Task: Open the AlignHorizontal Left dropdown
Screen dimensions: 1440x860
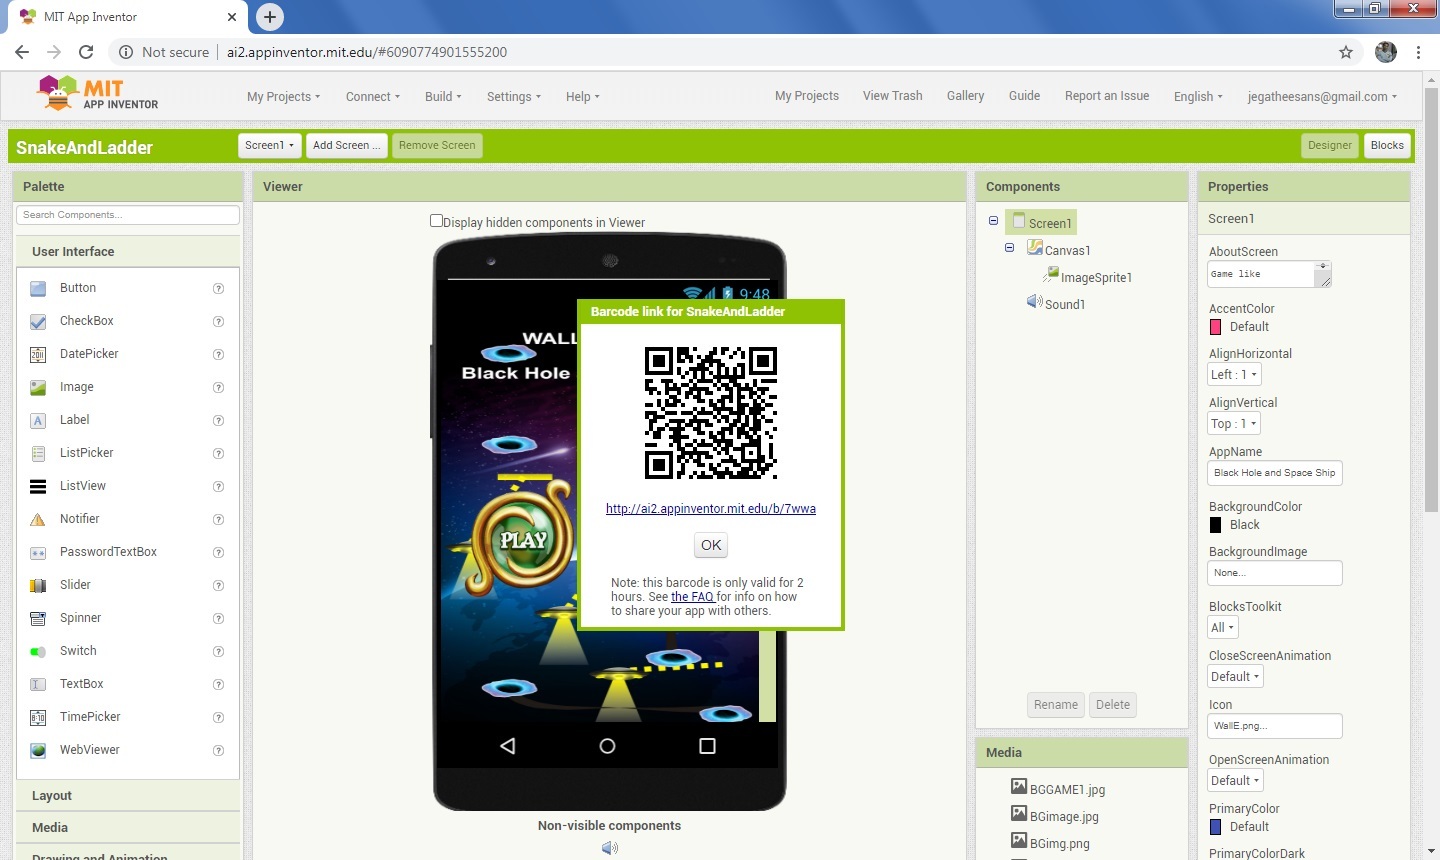Action: tap(1234, 374)
